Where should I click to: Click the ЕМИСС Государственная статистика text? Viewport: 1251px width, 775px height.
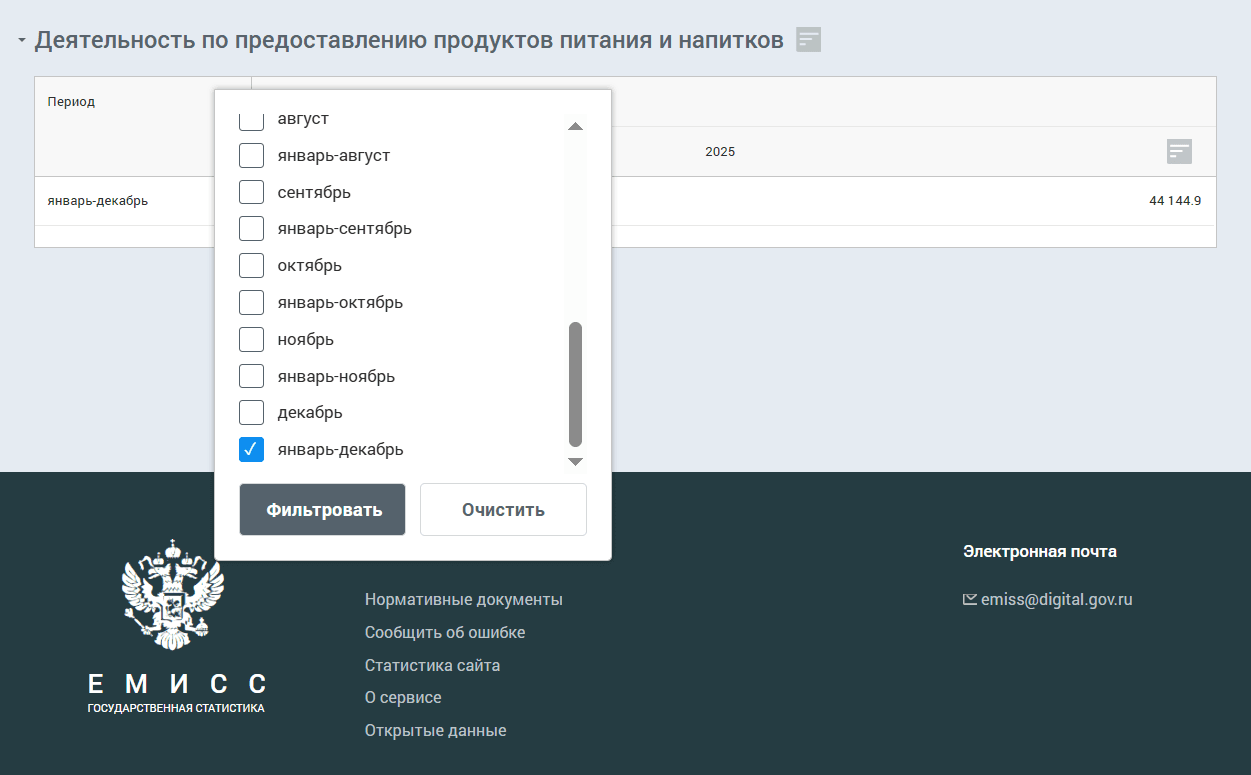click(177, 693)
